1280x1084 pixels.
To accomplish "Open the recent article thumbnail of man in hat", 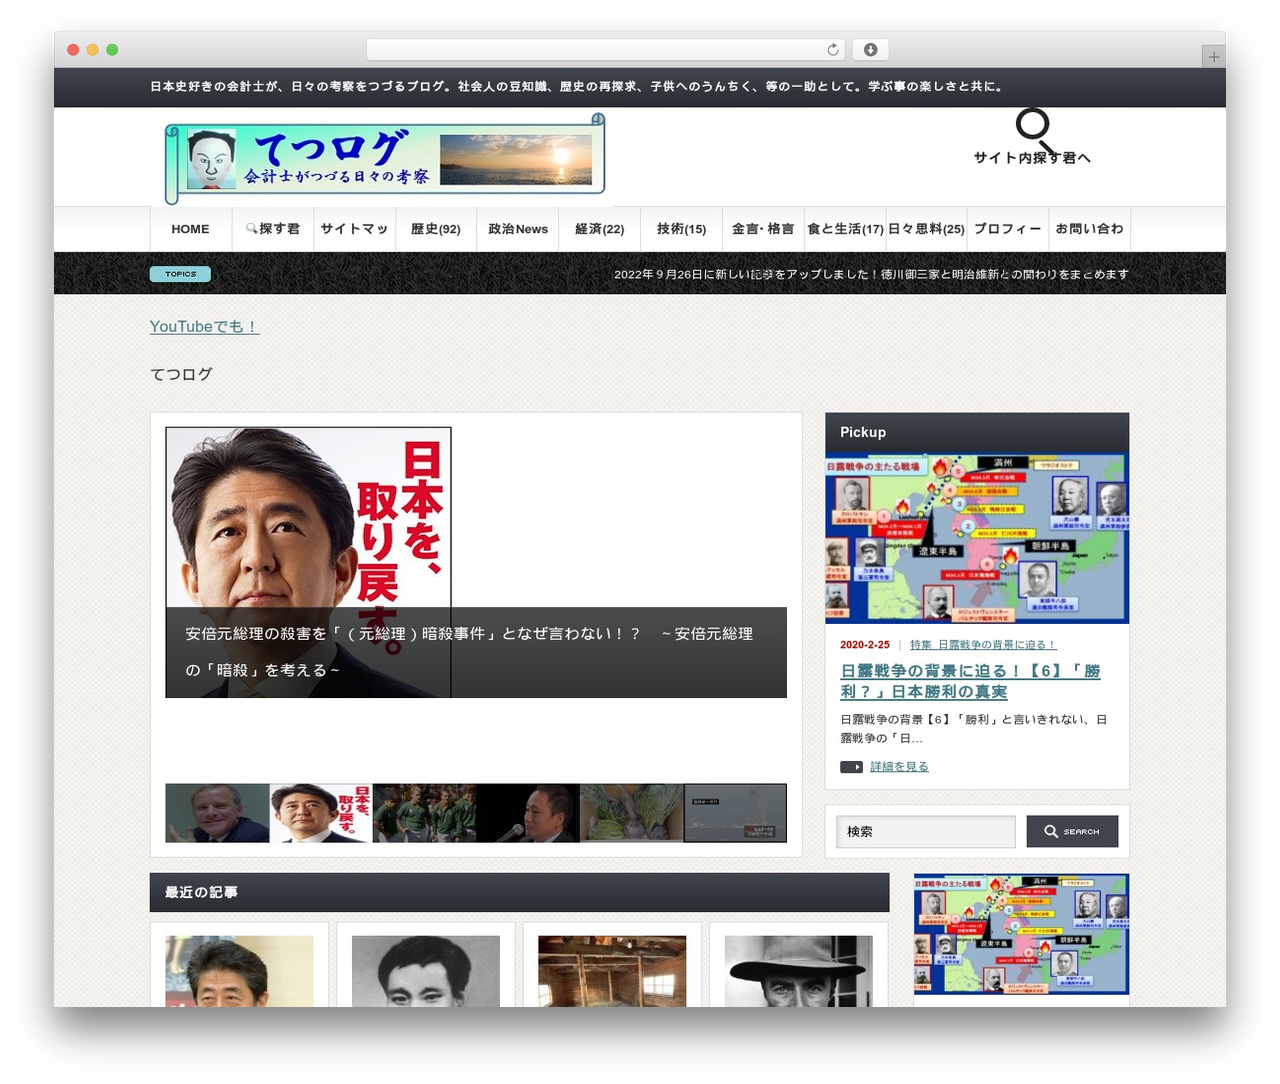I will 798,971.
